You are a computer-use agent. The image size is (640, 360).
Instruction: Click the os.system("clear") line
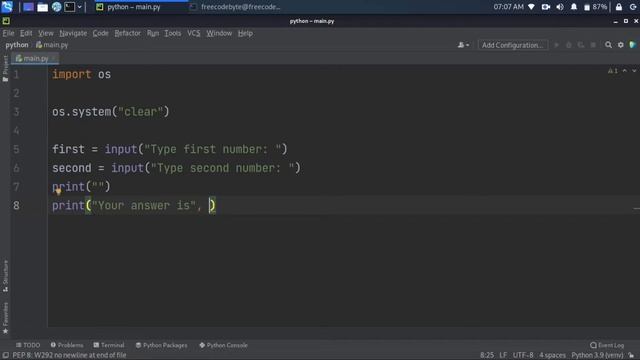coord(110,112)
